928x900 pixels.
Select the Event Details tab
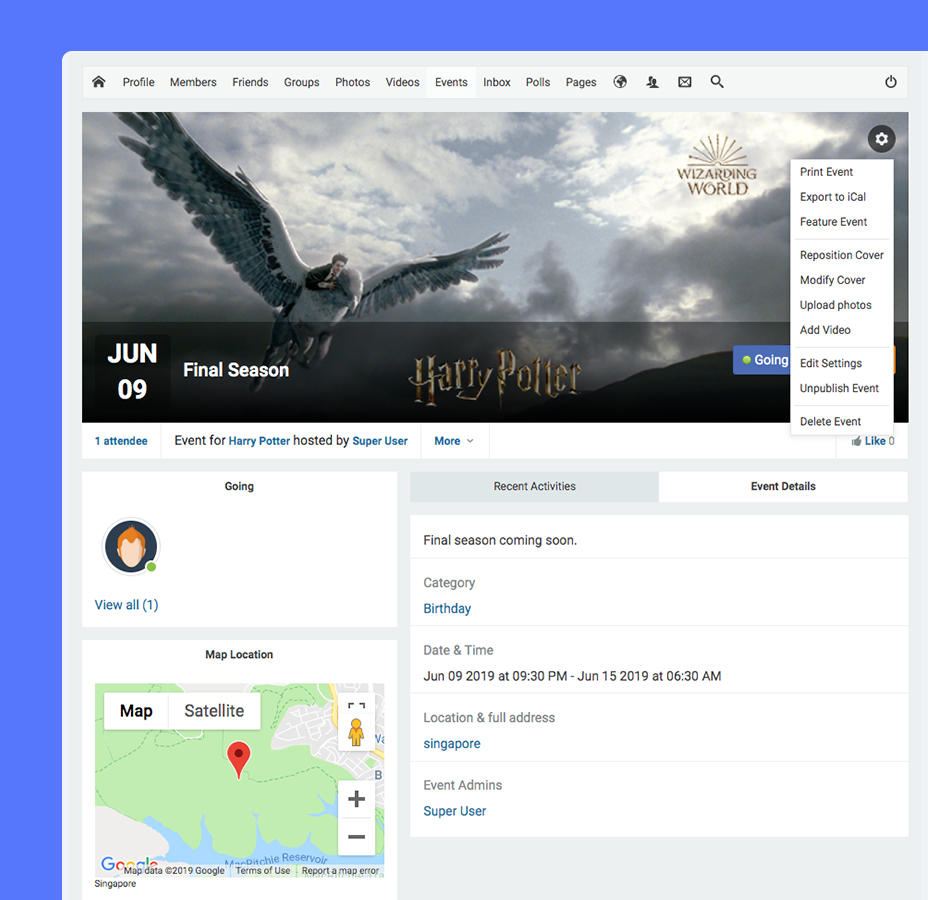tap(783, 486)
